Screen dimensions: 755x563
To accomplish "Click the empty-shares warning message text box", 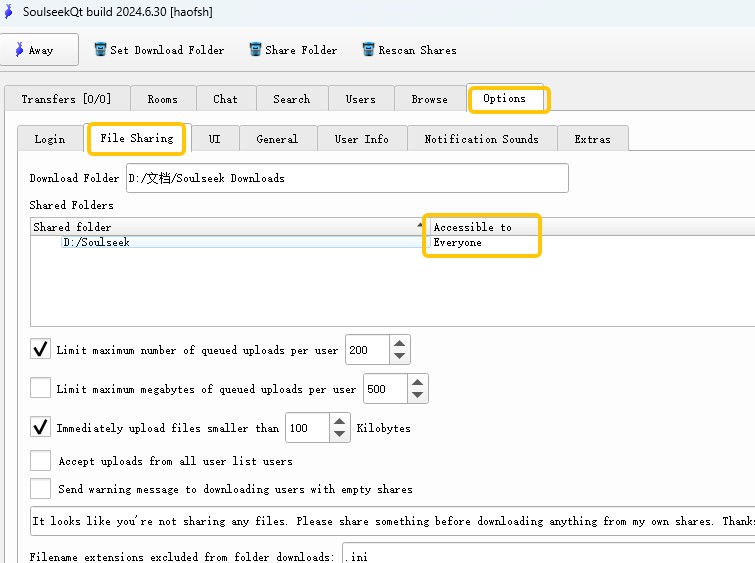I will pos(392,521).
